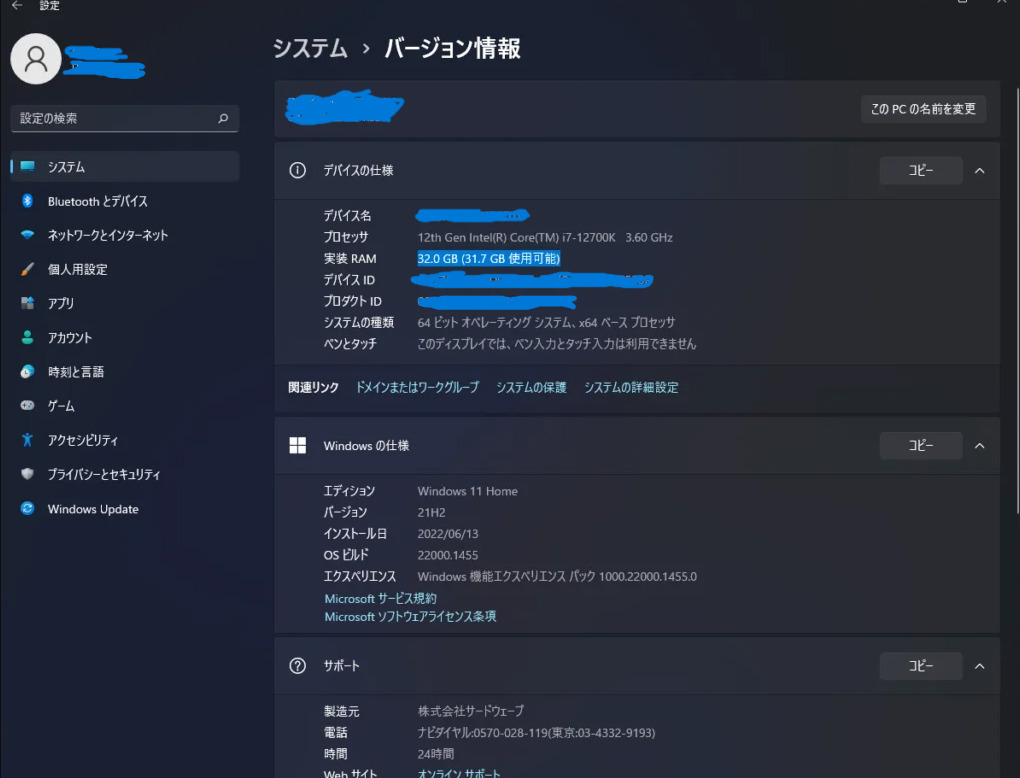Click the 21H2 version value
The image size is (1020, 778).
click(x=431, y=513)
